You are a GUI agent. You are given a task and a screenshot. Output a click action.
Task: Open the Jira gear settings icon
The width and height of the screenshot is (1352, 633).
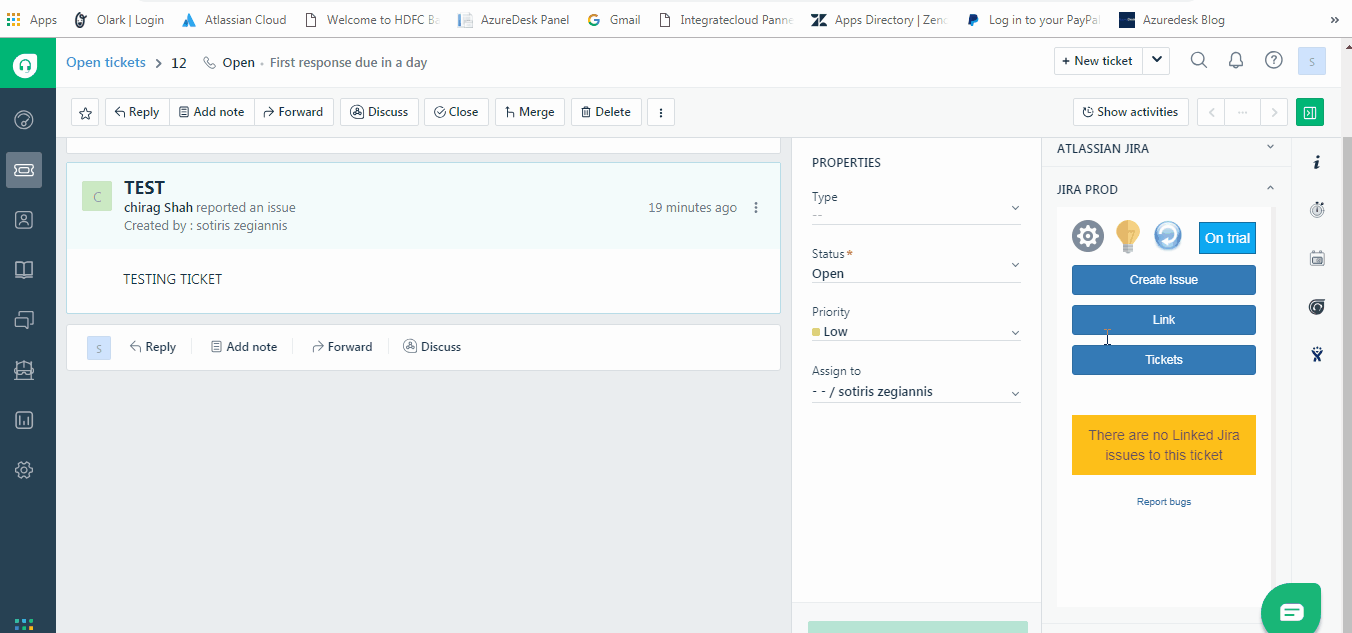click(1088, 236)
